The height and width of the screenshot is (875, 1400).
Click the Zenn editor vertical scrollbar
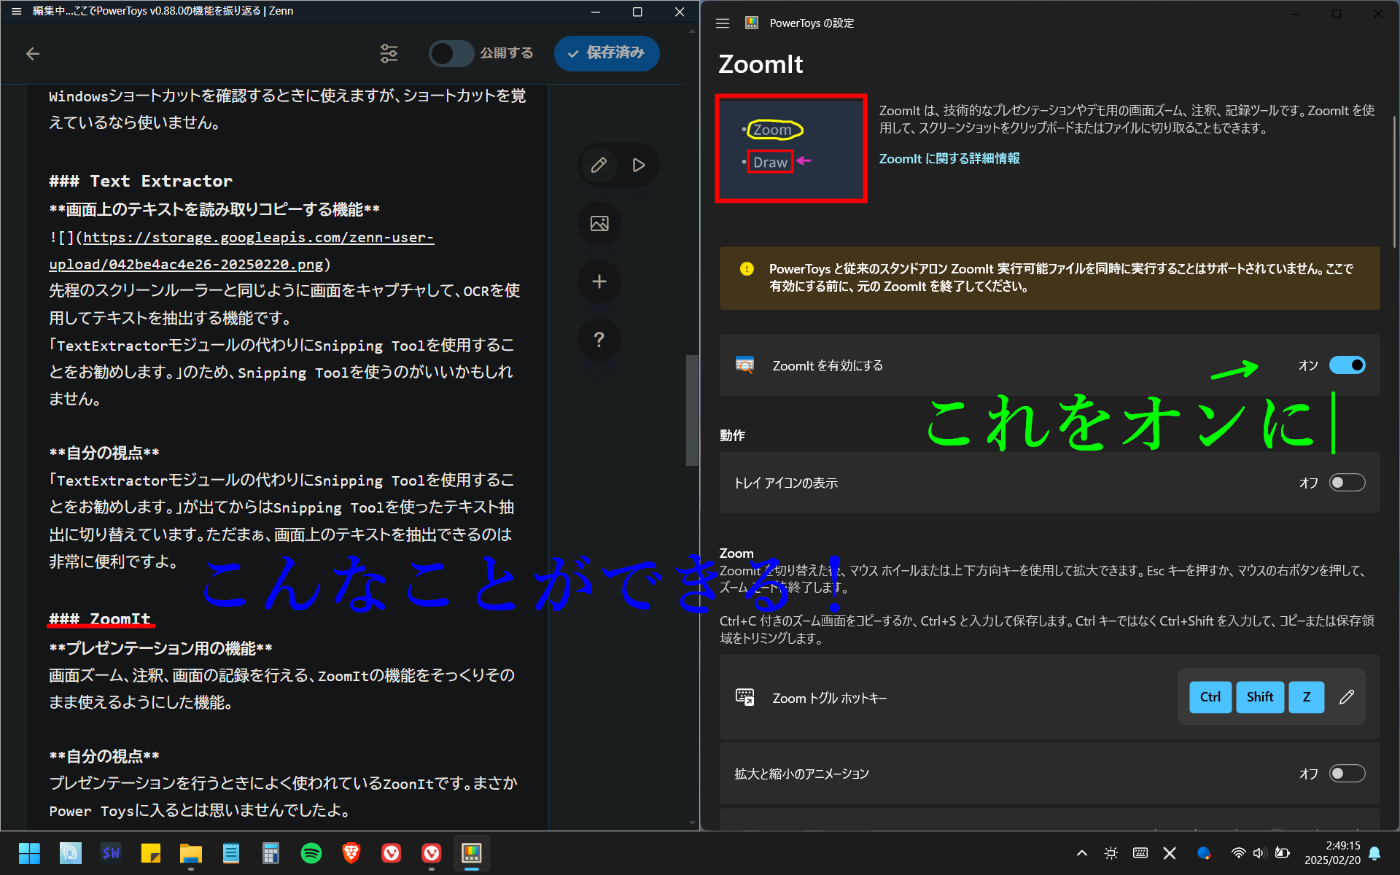coord(692,410)
